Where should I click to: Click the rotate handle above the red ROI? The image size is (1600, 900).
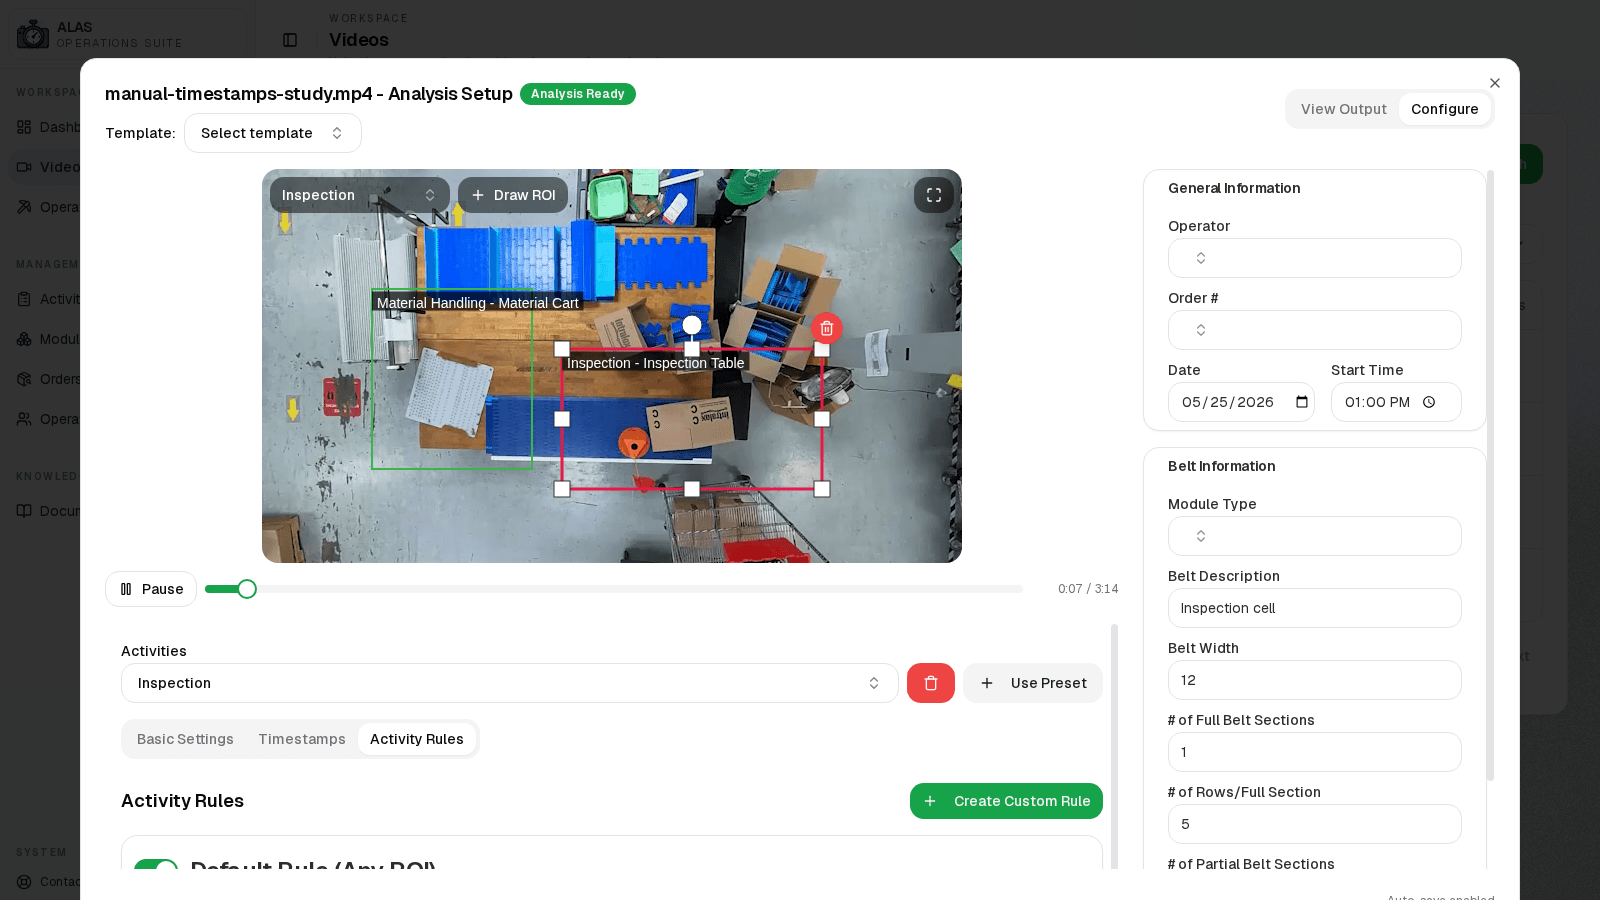click(692, 326)
